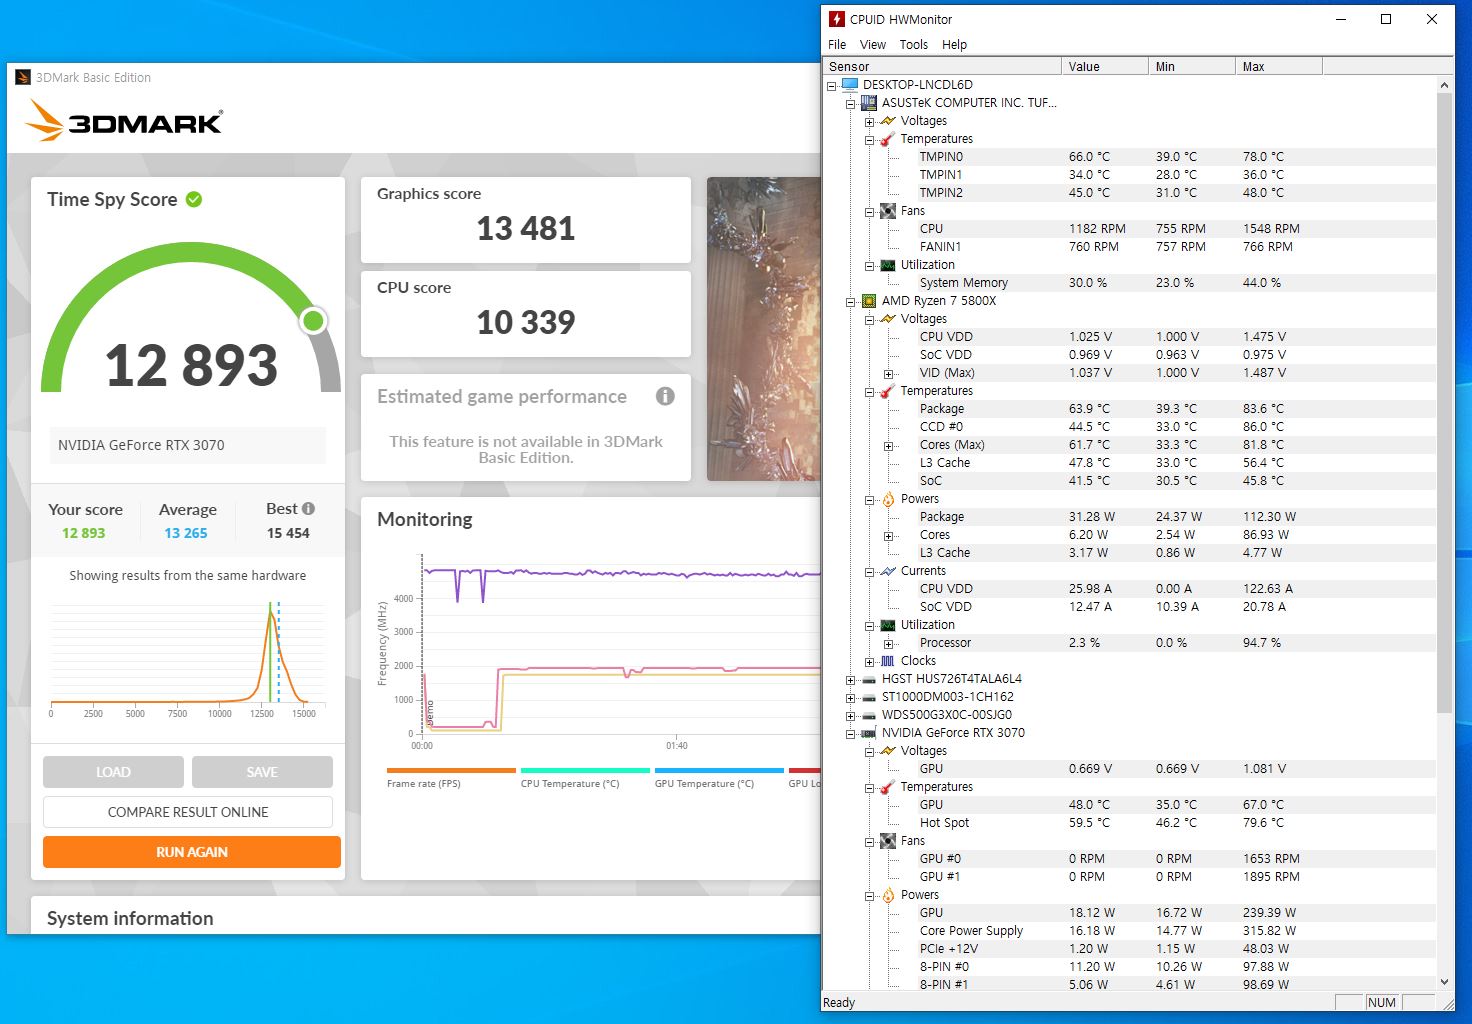Click the Value column header
This screenshot has width=1472, height=1024.
[x=1105, y=66]
